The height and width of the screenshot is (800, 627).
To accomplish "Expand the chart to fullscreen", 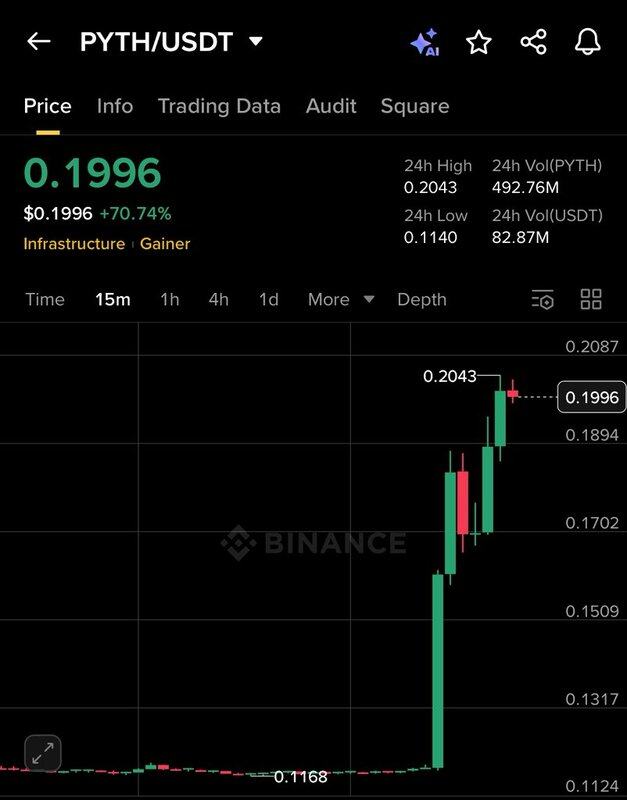I will point(43,753).
